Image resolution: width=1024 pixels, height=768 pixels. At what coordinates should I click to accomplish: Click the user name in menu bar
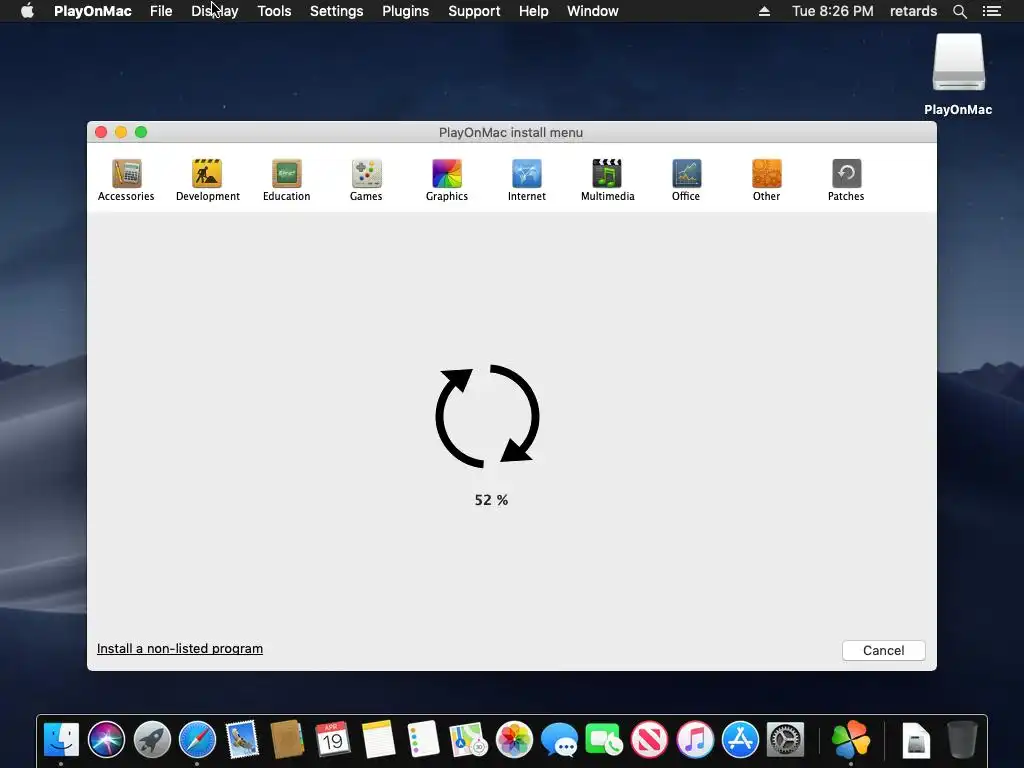coord(913,11)
